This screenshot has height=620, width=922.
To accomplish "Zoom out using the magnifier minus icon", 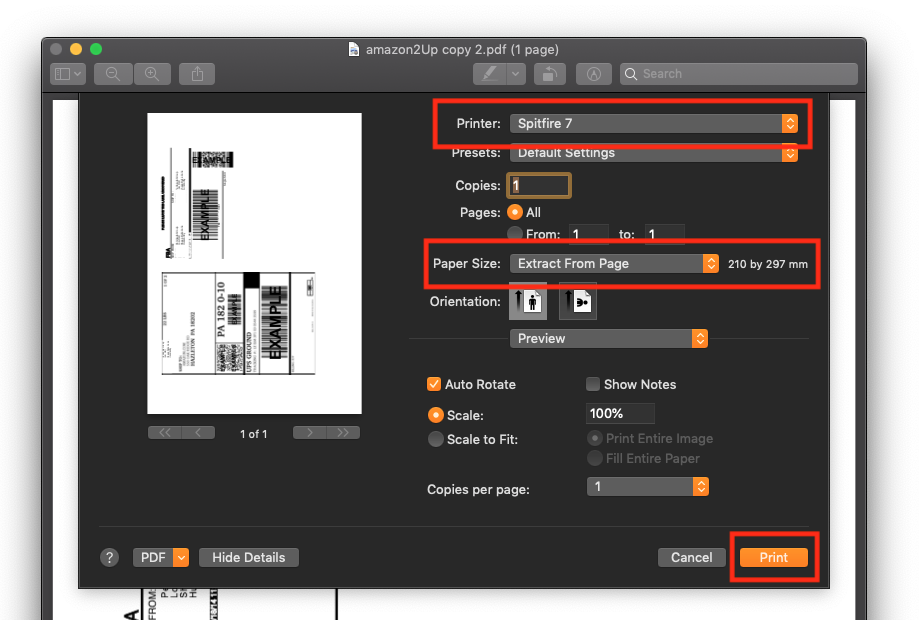I will (x=113, y=74).
